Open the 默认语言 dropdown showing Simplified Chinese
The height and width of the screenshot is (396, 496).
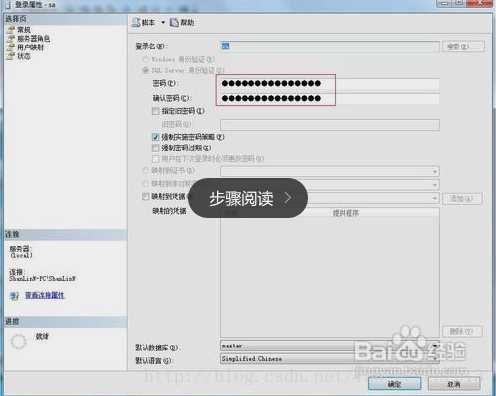[x=330, y=359]
